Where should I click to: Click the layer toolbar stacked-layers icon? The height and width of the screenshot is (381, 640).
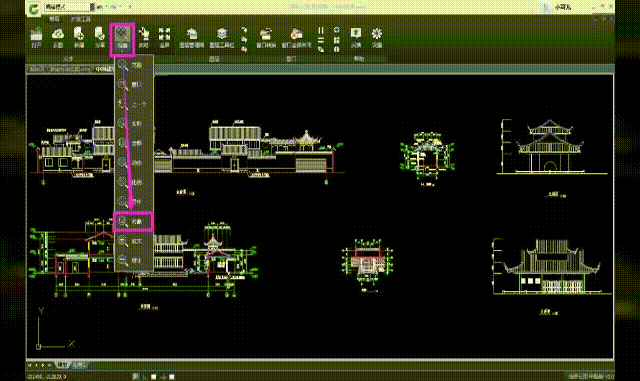pyautogui.click(x=222, y=38)
